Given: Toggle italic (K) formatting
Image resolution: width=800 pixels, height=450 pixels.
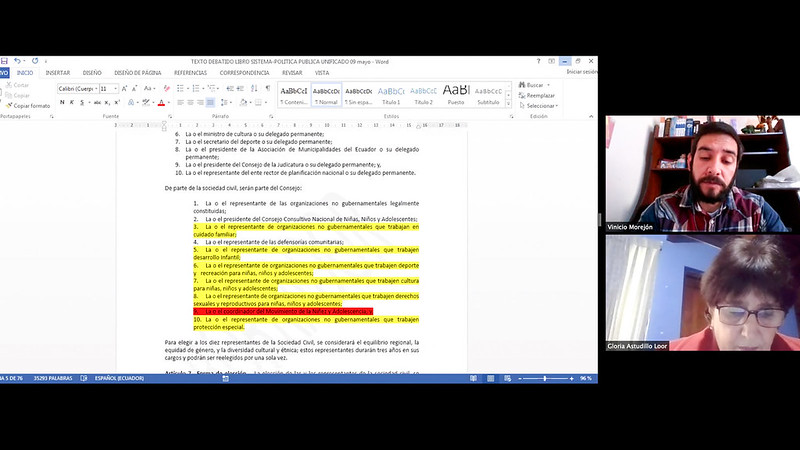Looking at the screenshot, I should [x=72, y=103].
